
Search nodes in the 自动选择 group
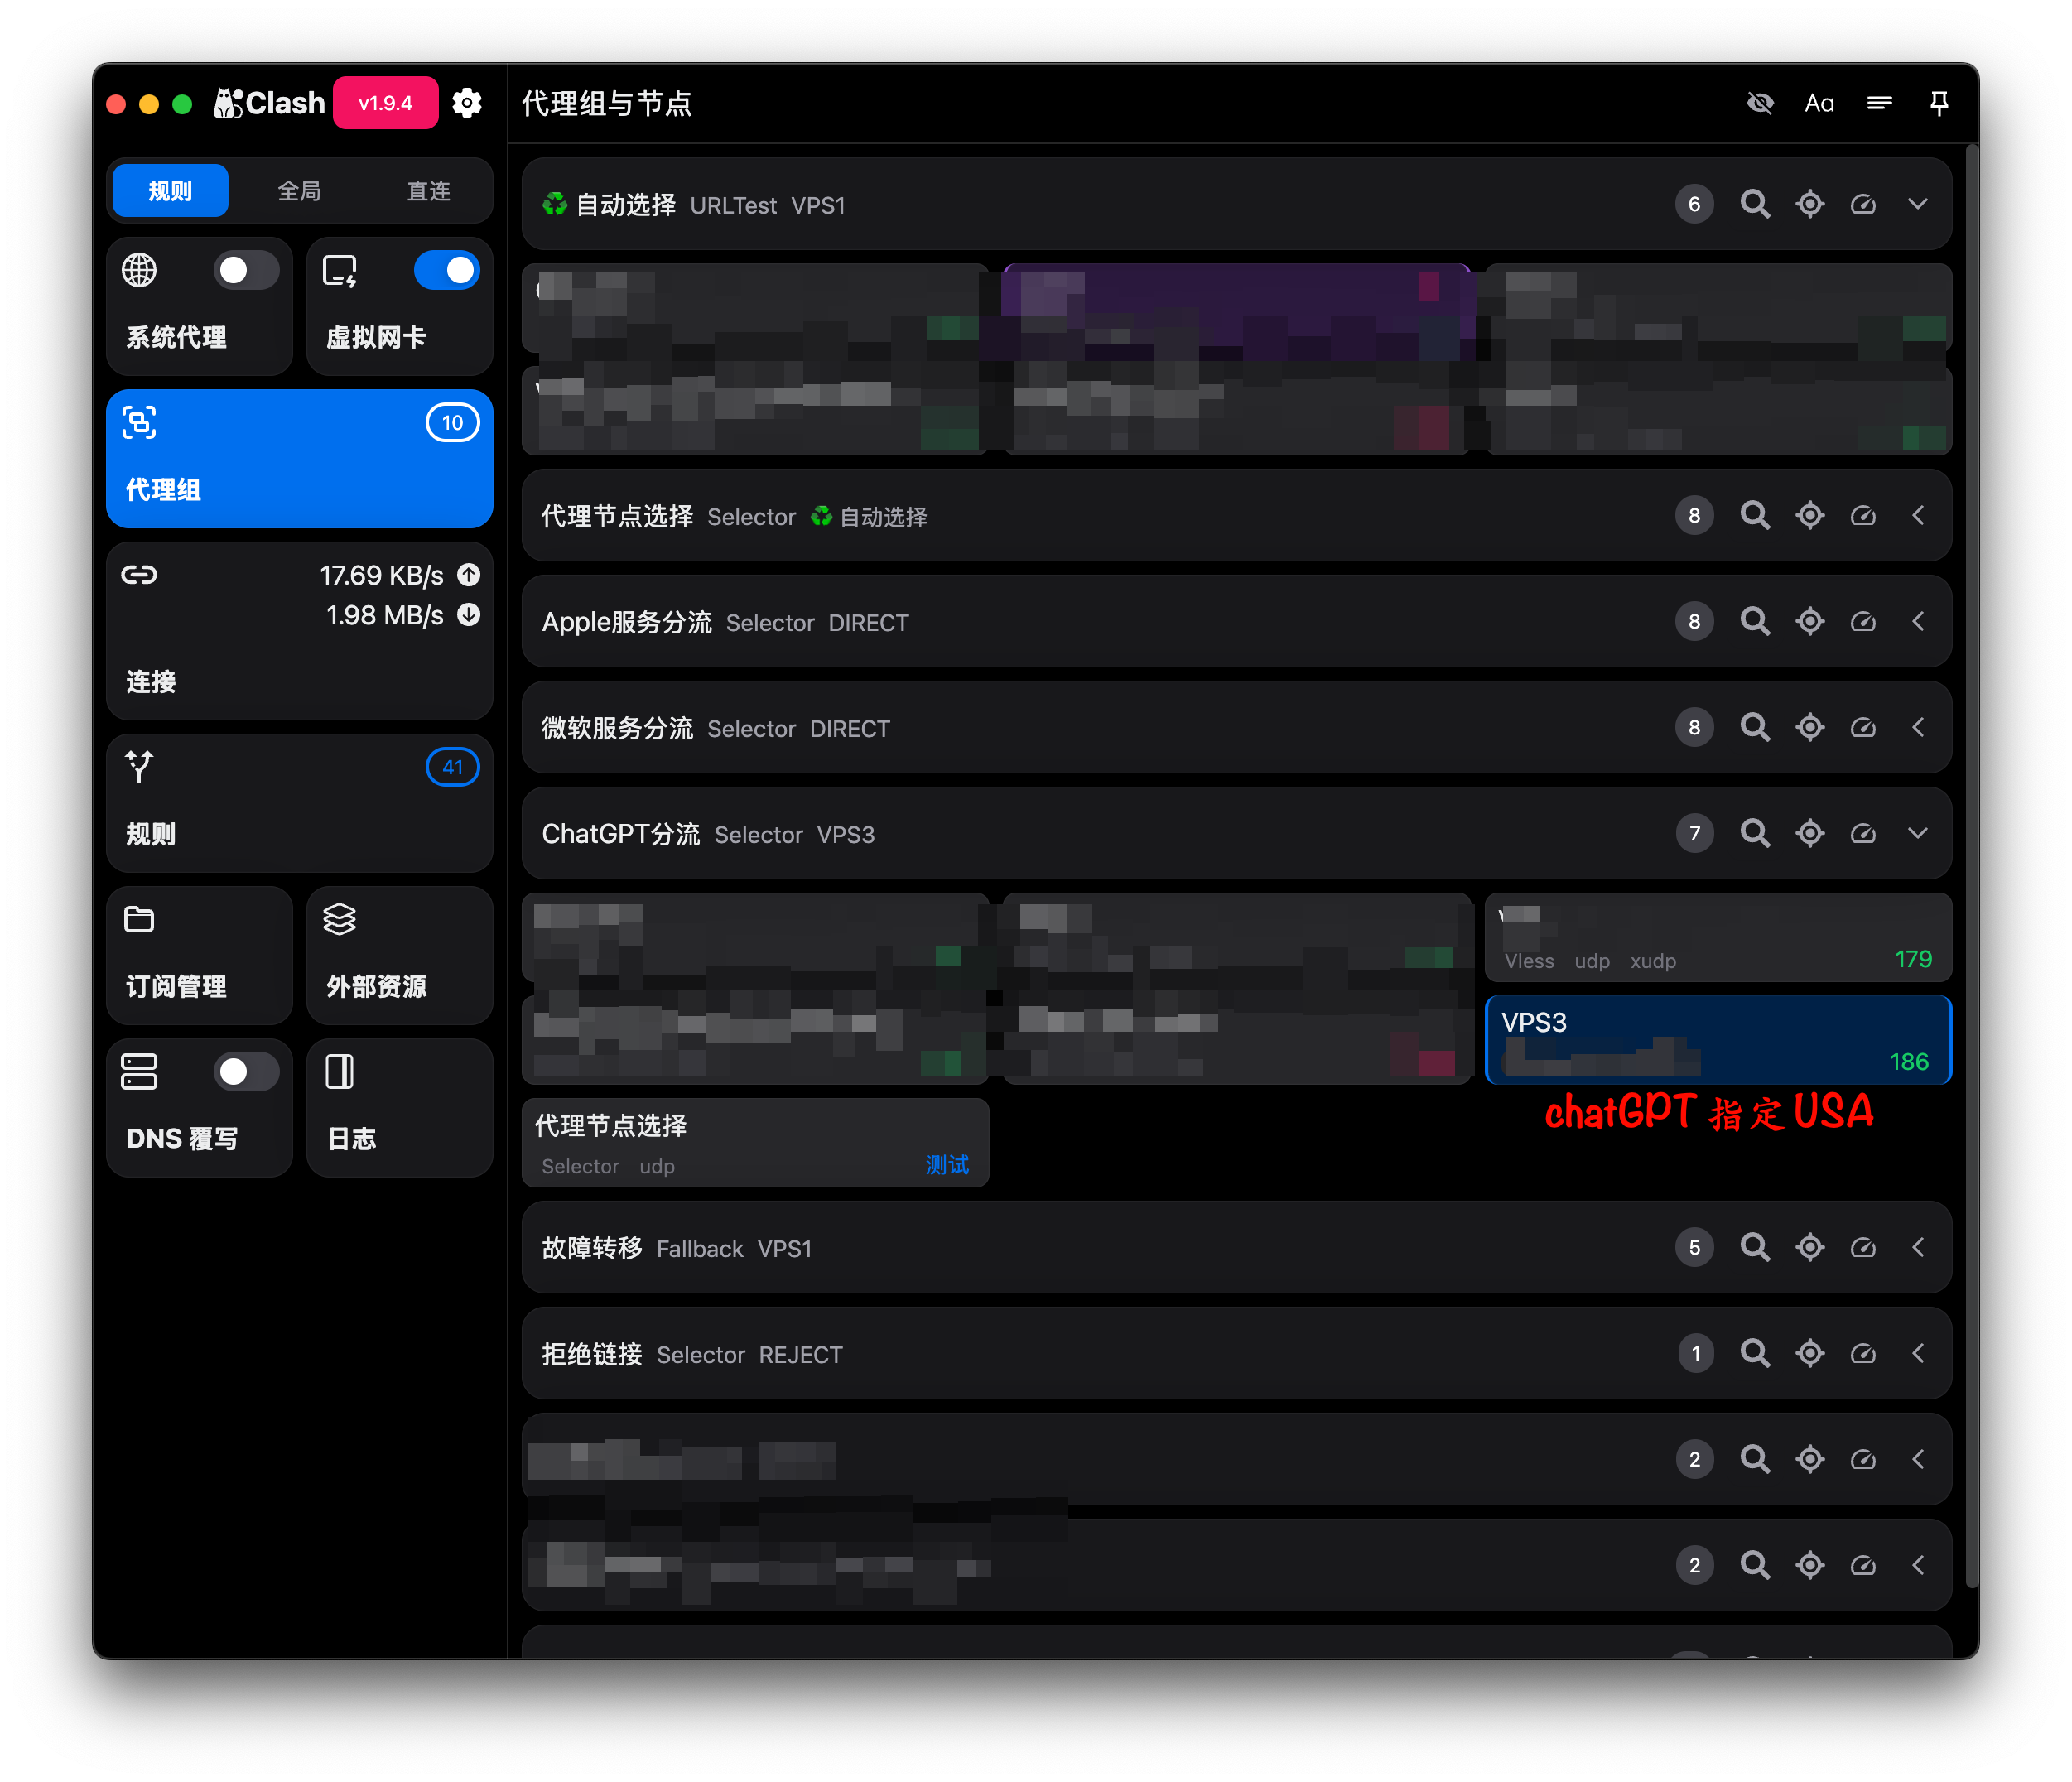tap(1755, 204)
